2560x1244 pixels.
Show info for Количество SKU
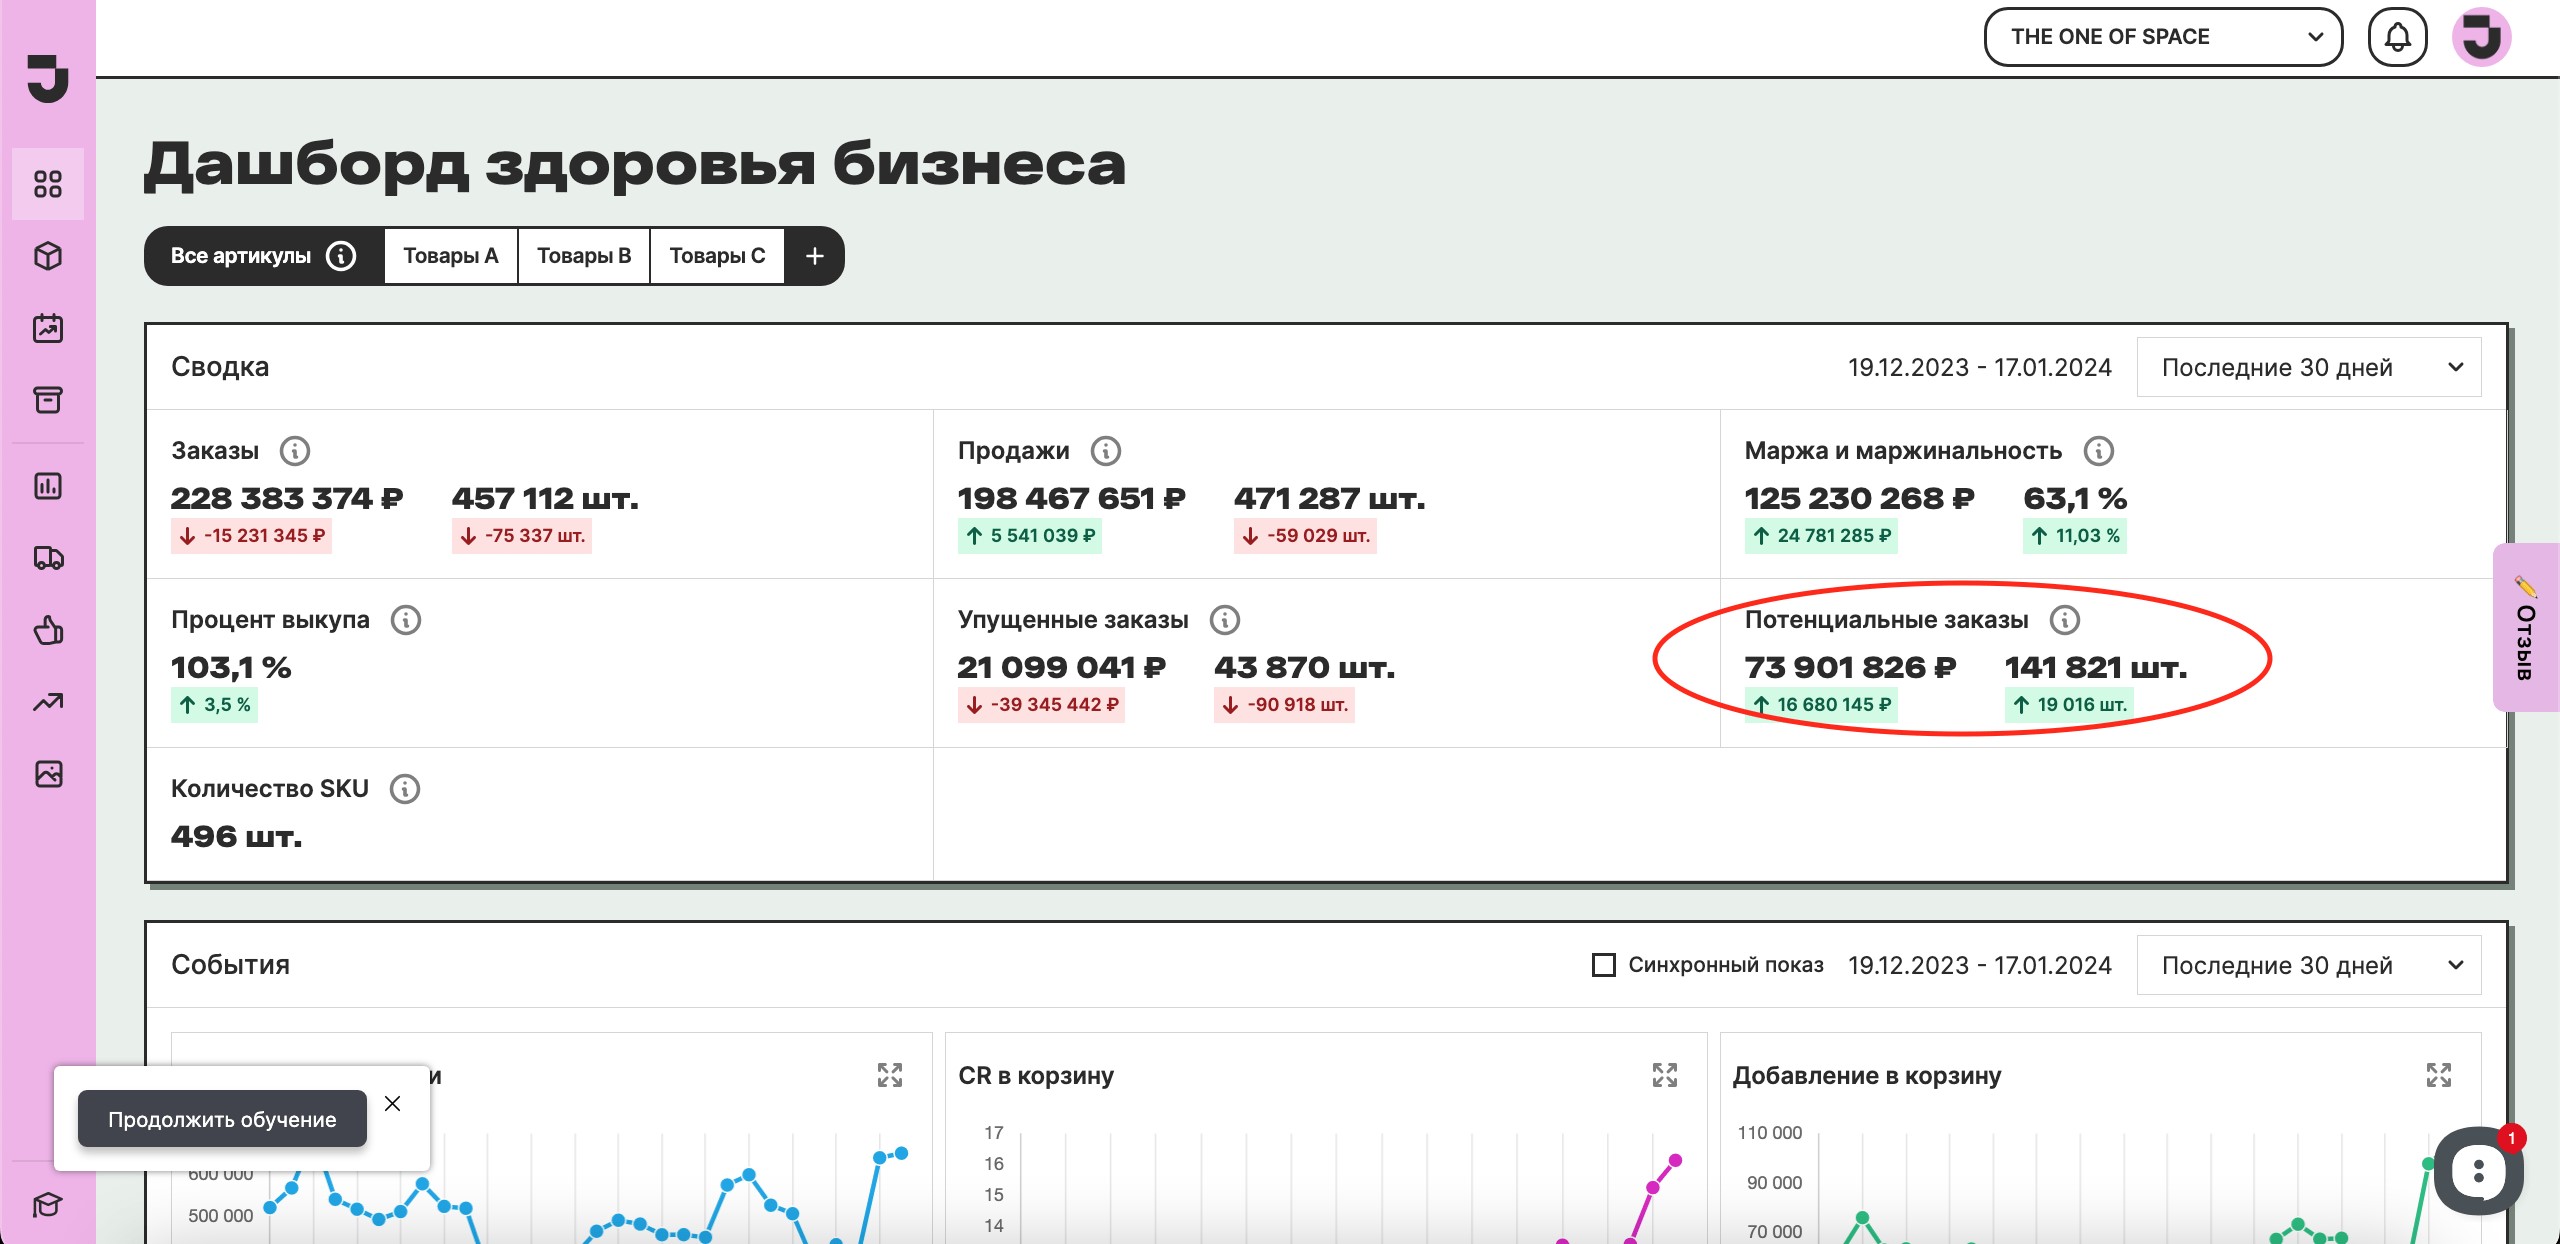coord(405,789)
